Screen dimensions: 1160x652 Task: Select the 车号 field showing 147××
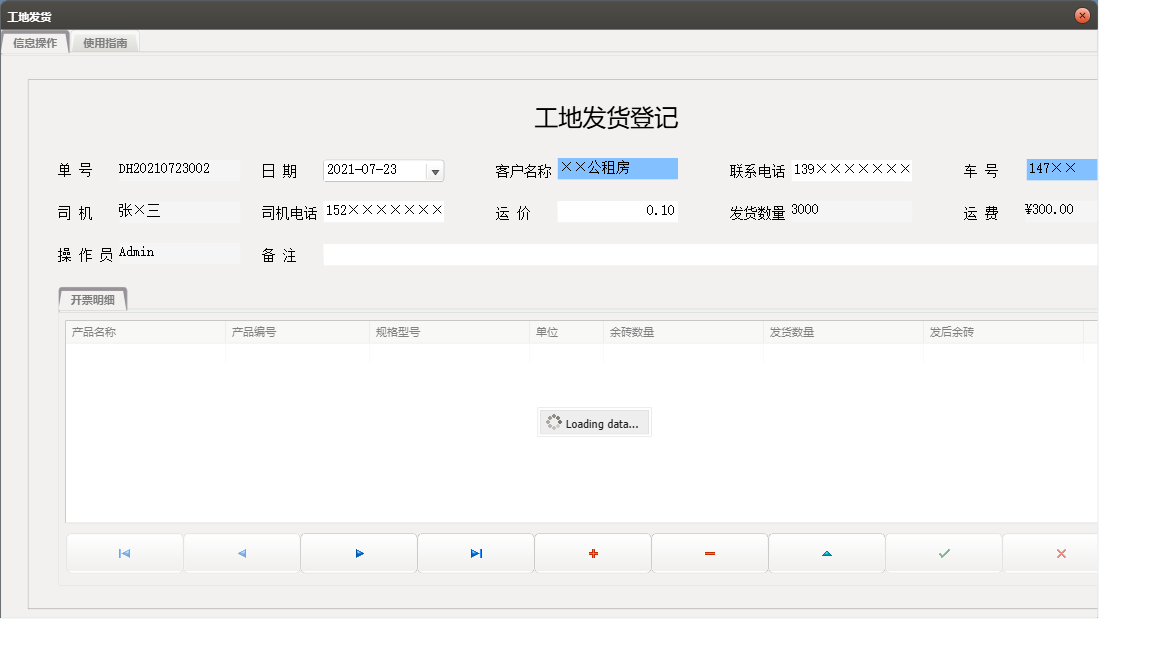tap(1061, 170)
